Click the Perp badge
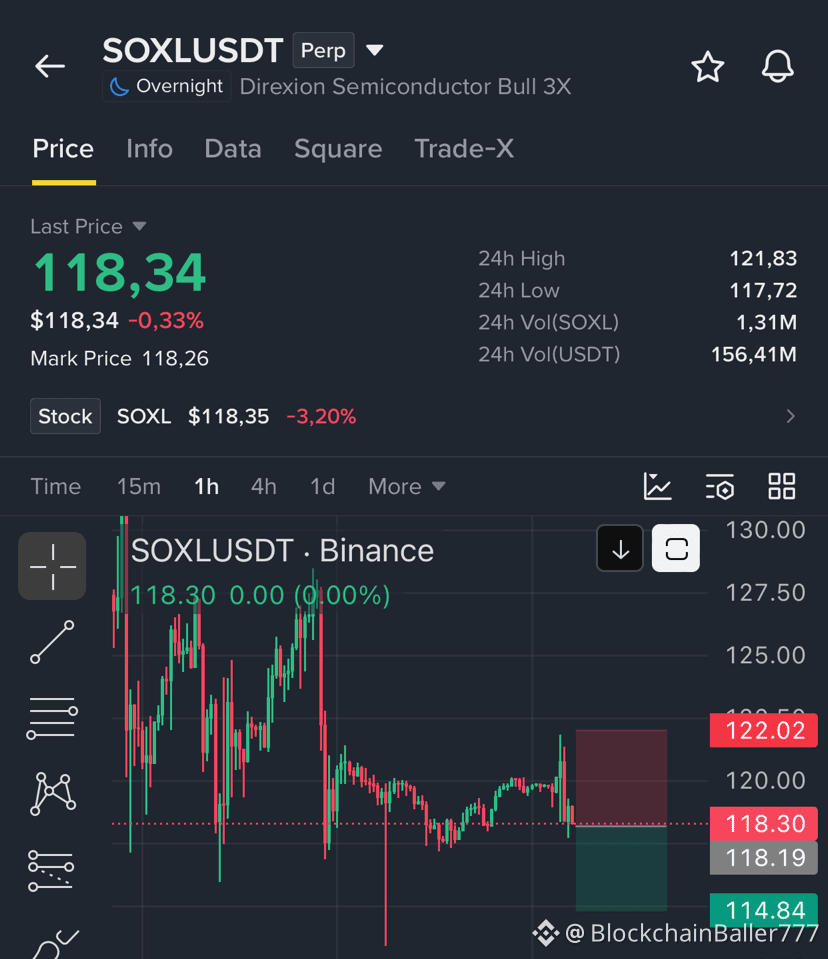Image resolution: width=828 pixels, height=959 pixels. pyautogui.click(x=323, y=50)
